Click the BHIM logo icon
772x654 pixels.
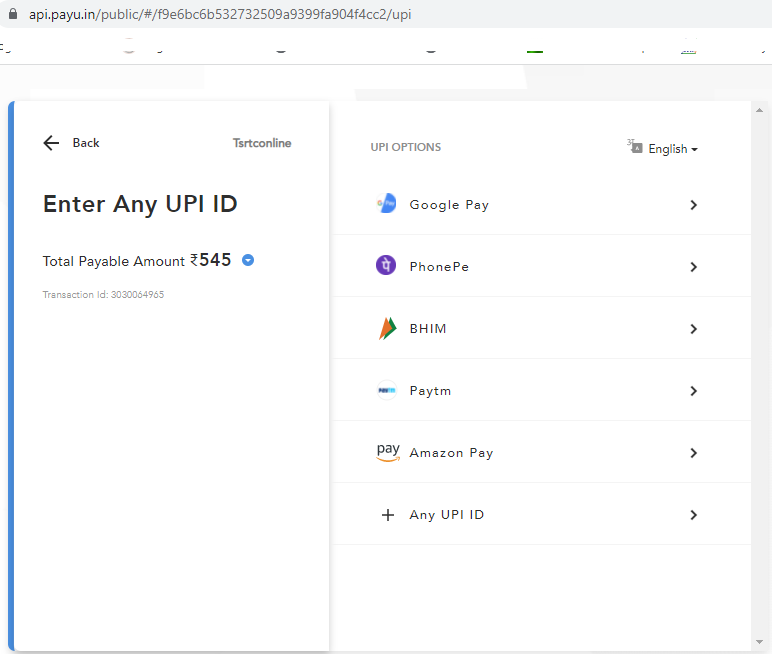(x=387, y=328)
